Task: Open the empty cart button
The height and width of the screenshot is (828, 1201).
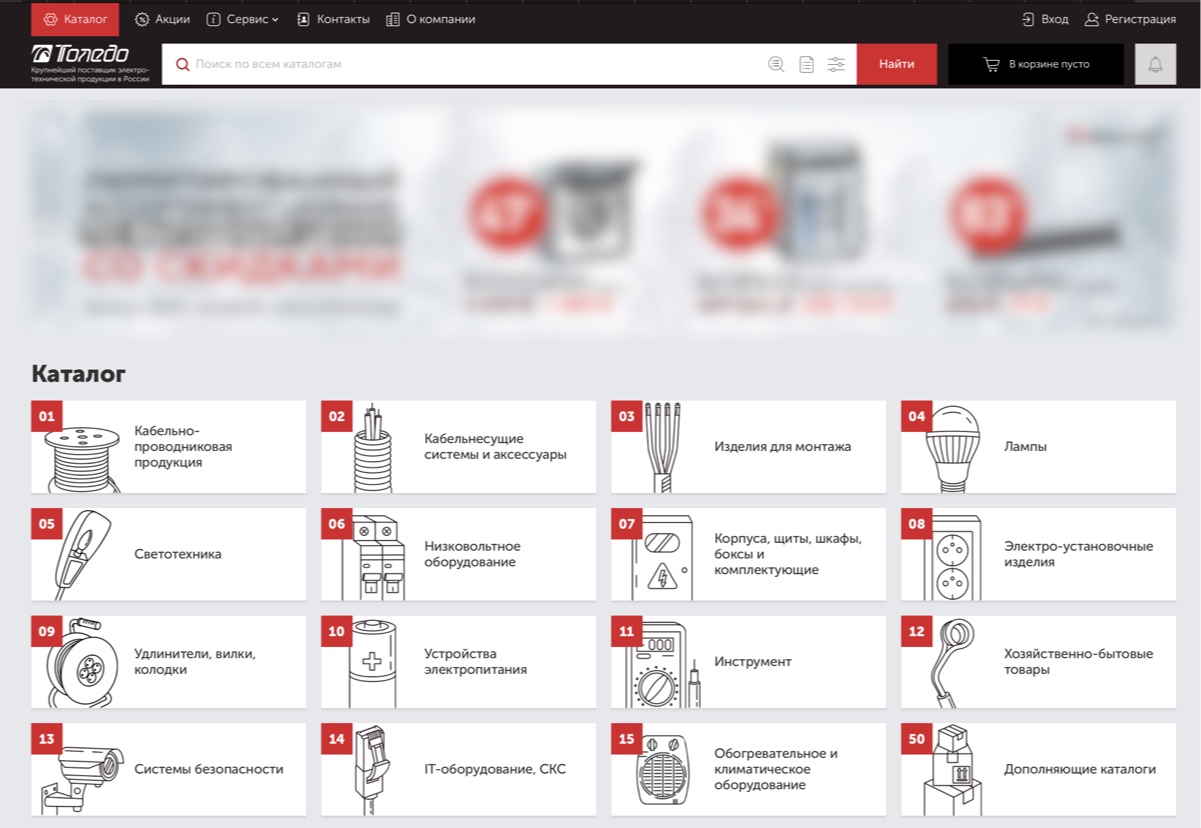Action: (1036, 64)
